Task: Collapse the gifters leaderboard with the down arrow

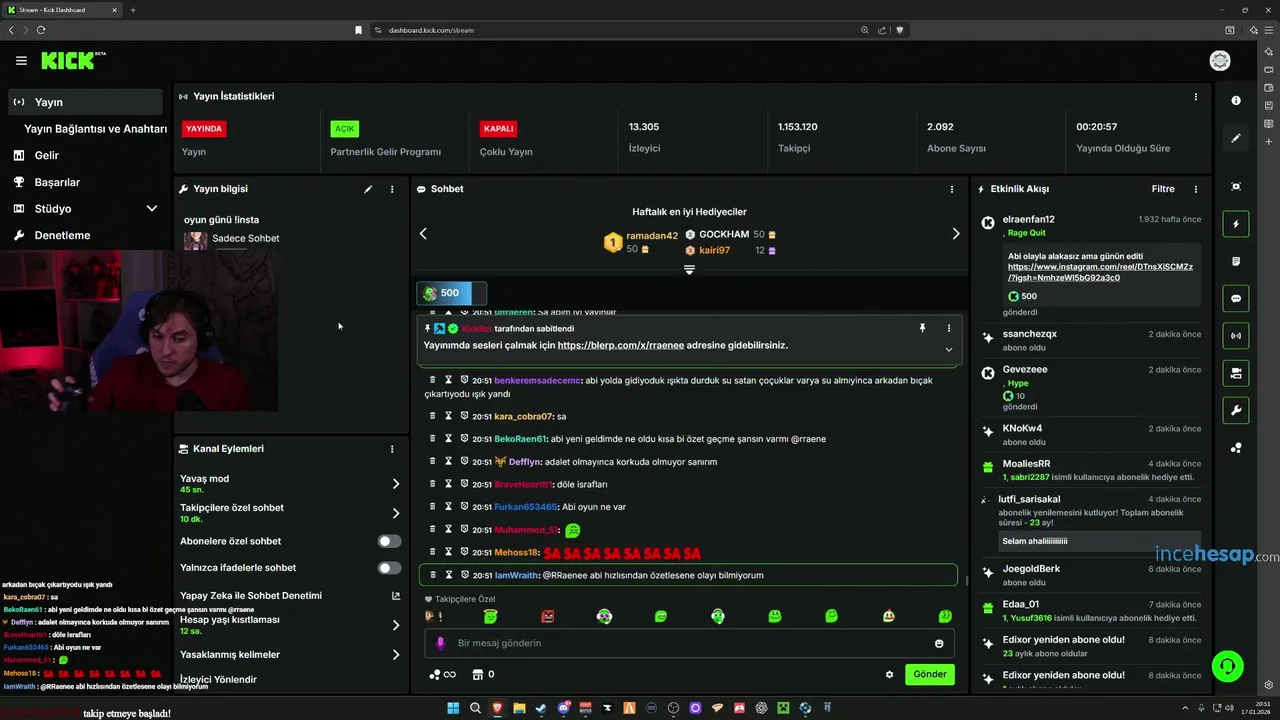Action: tap(689, 269)
